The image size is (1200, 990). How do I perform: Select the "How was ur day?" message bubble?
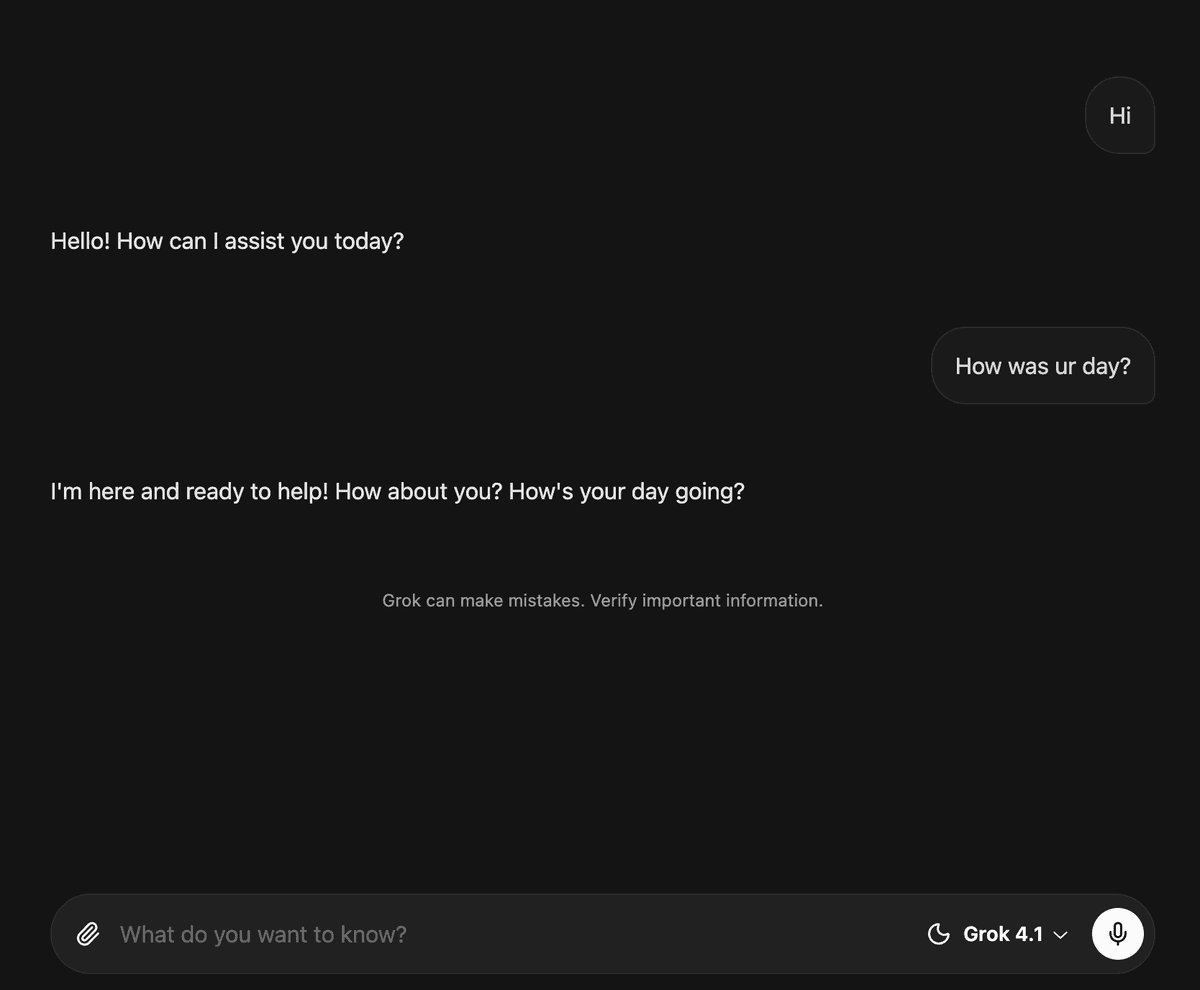click(x=1042, y=366)
